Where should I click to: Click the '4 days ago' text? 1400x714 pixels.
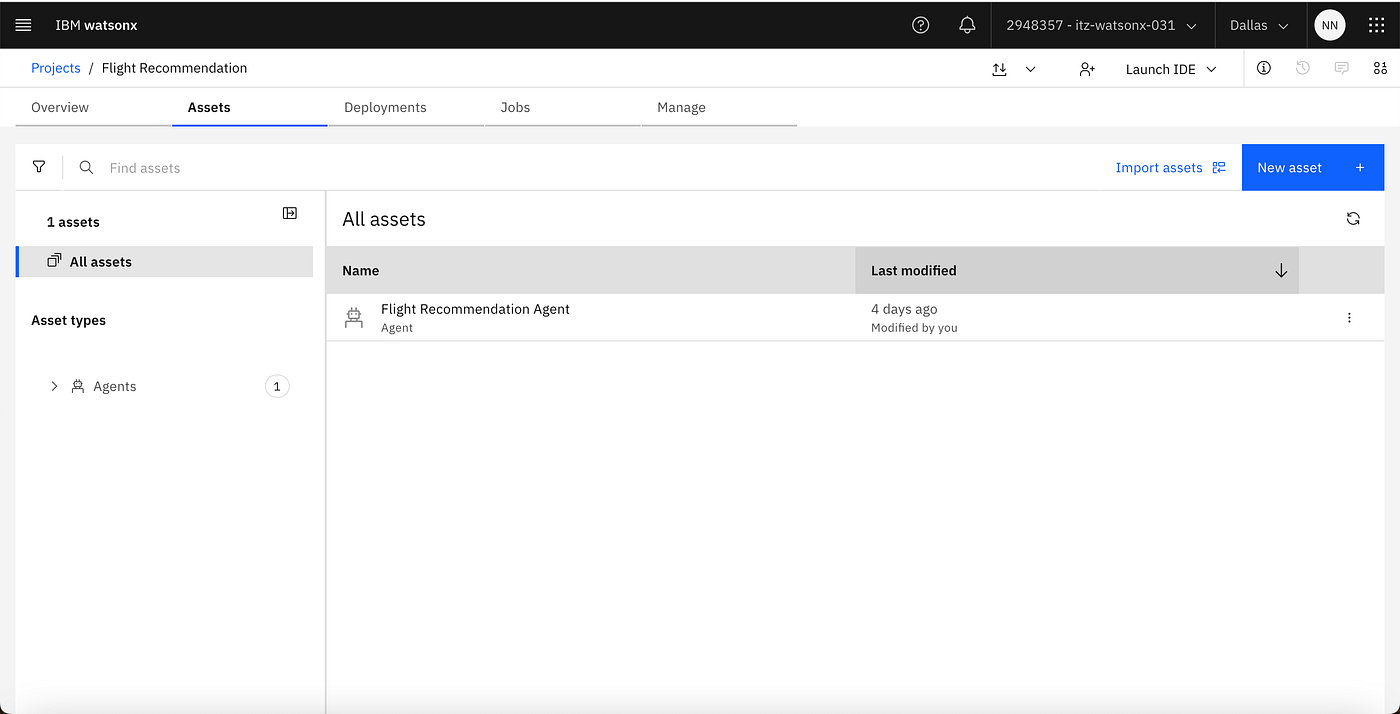(904, 309)
